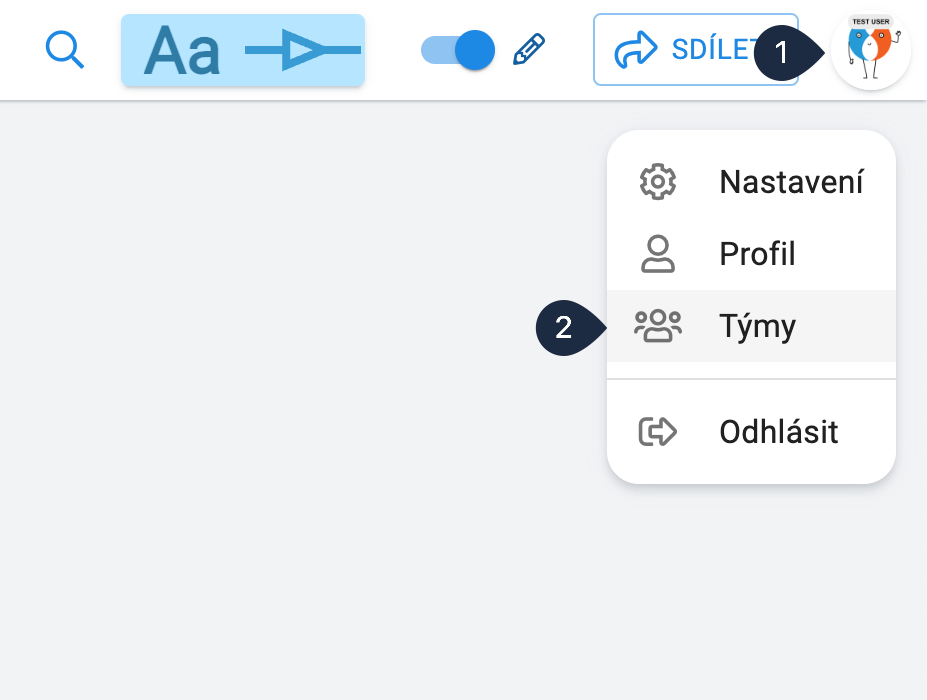The image size is (927, 700).
Task: Select Nastavení from the user menu
Action: coord(791,181)
